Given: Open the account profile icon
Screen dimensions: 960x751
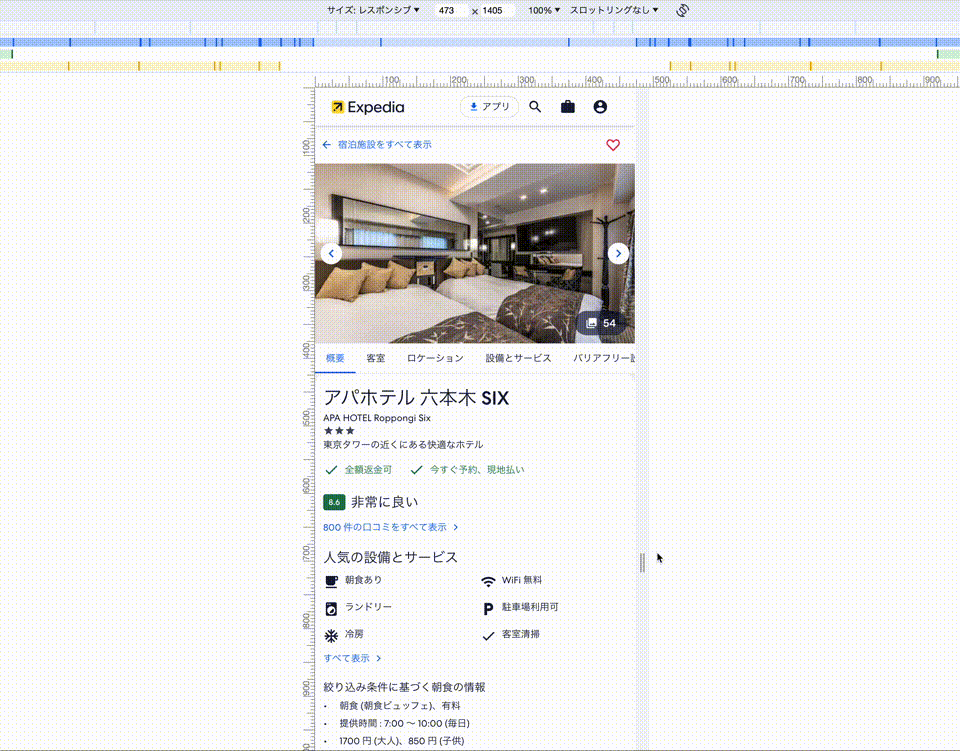Looking at the screenshot, I should tap(598, 106).
